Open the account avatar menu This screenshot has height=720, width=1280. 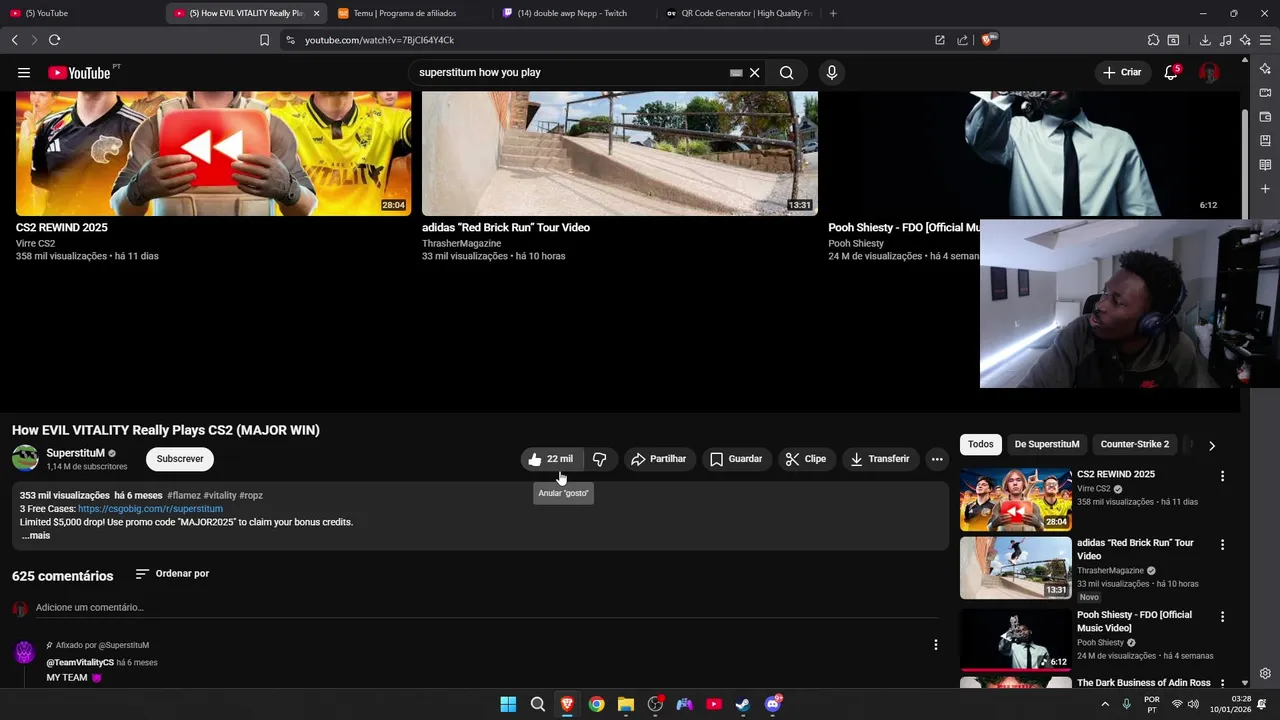(1209, 72)
